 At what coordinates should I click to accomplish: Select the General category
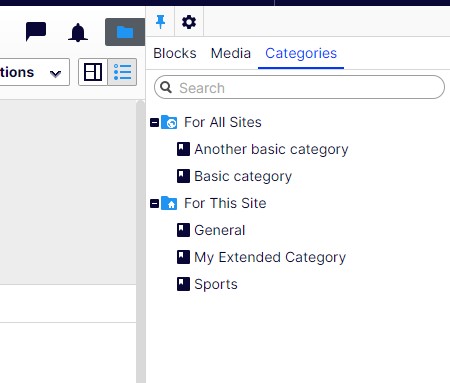tap(220, 230)
